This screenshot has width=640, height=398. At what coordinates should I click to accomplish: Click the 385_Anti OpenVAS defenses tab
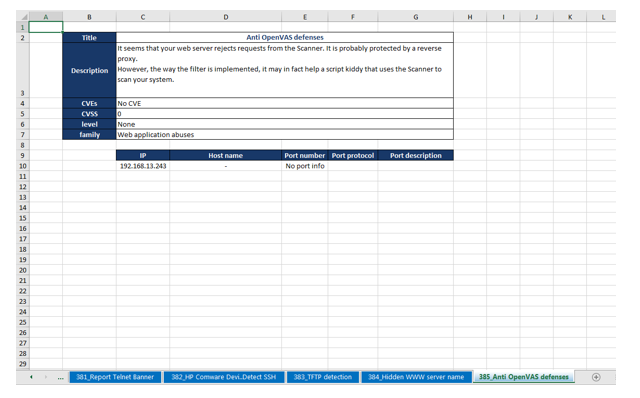[x=524, y=377]
